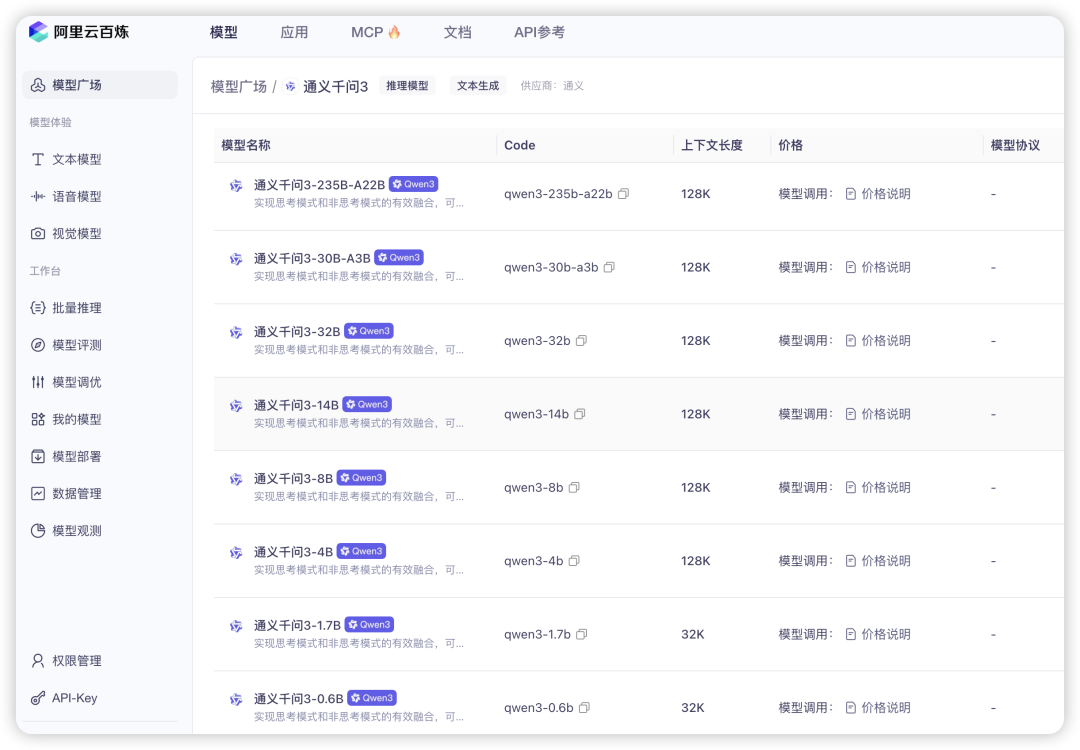1080x750 pixels.
Task: Open 价格说明 for qwen3-8b
Action: pos(878,488)
